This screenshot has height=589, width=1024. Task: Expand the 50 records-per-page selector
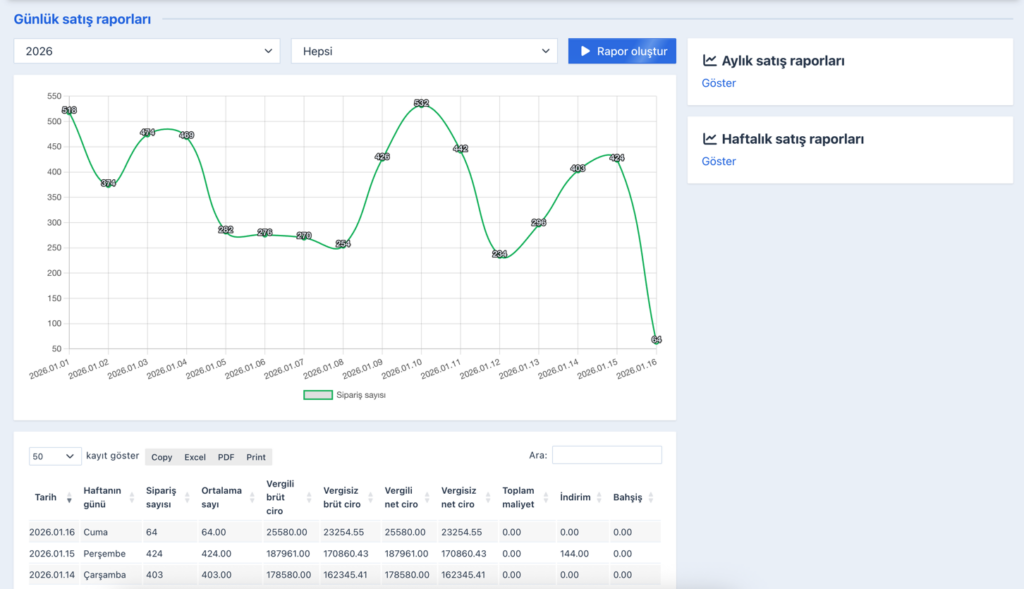tap(55, 456)
